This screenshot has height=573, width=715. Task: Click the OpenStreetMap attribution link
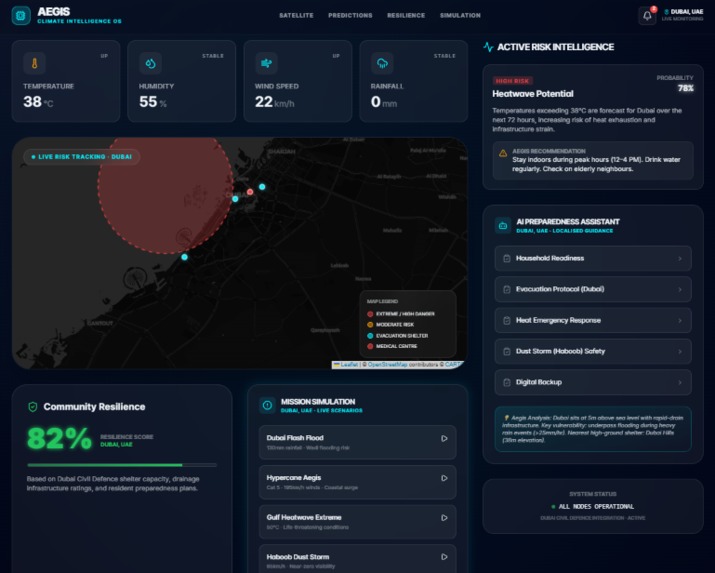click(387, 365)
